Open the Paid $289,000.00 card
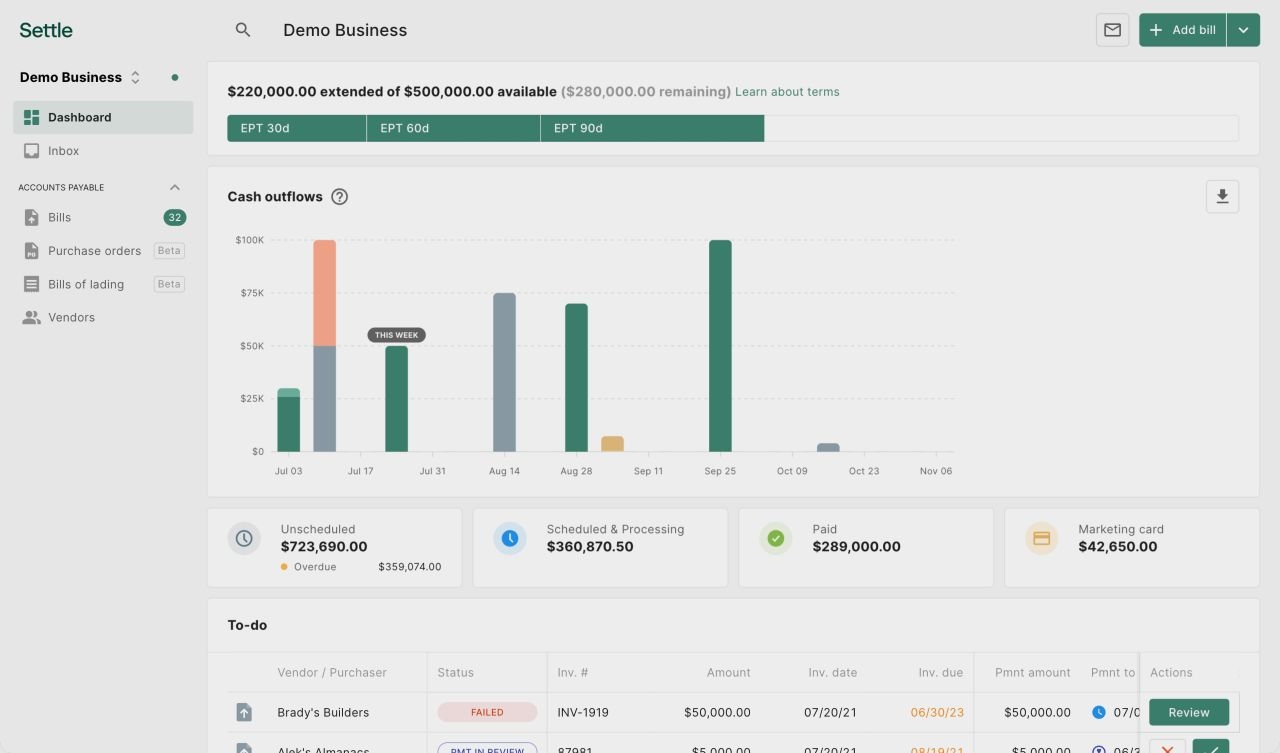 866,547
